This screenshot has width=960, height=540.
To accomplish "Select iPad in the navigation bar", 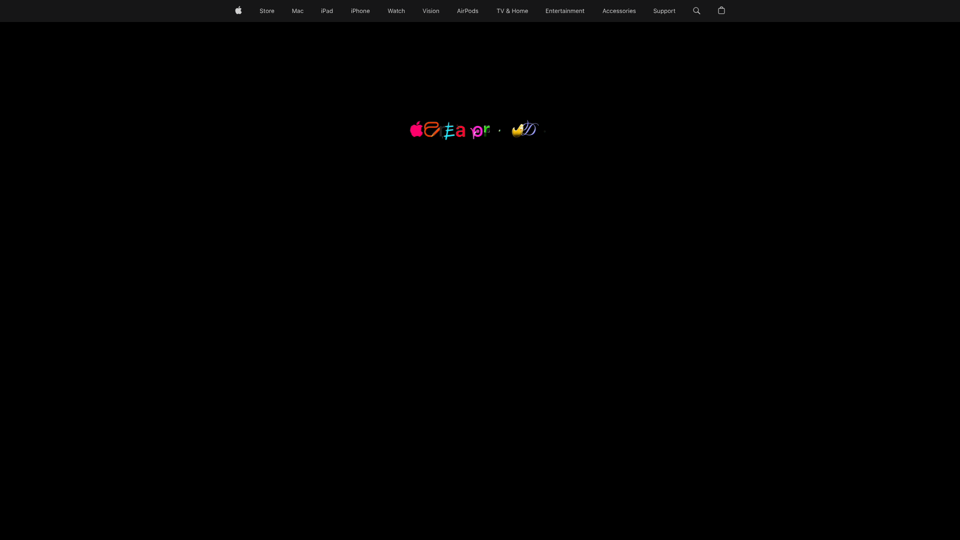I will 327,11.
